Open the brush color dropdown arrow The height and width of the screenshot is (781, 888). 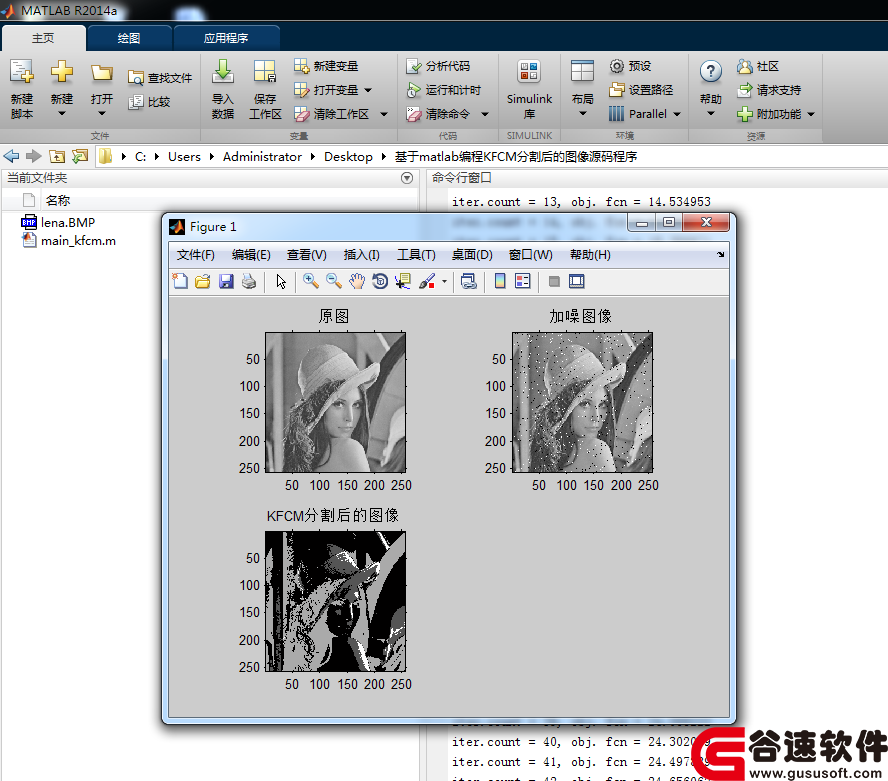(444, 281)
